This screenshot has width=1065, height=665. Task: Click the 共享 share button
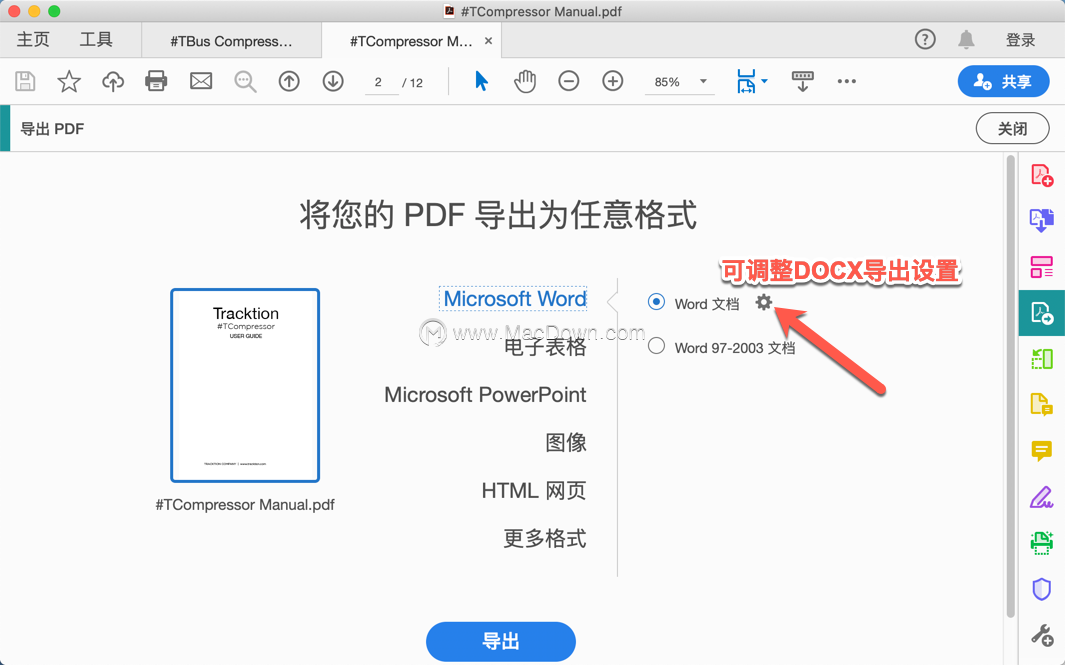[1003, 82]
